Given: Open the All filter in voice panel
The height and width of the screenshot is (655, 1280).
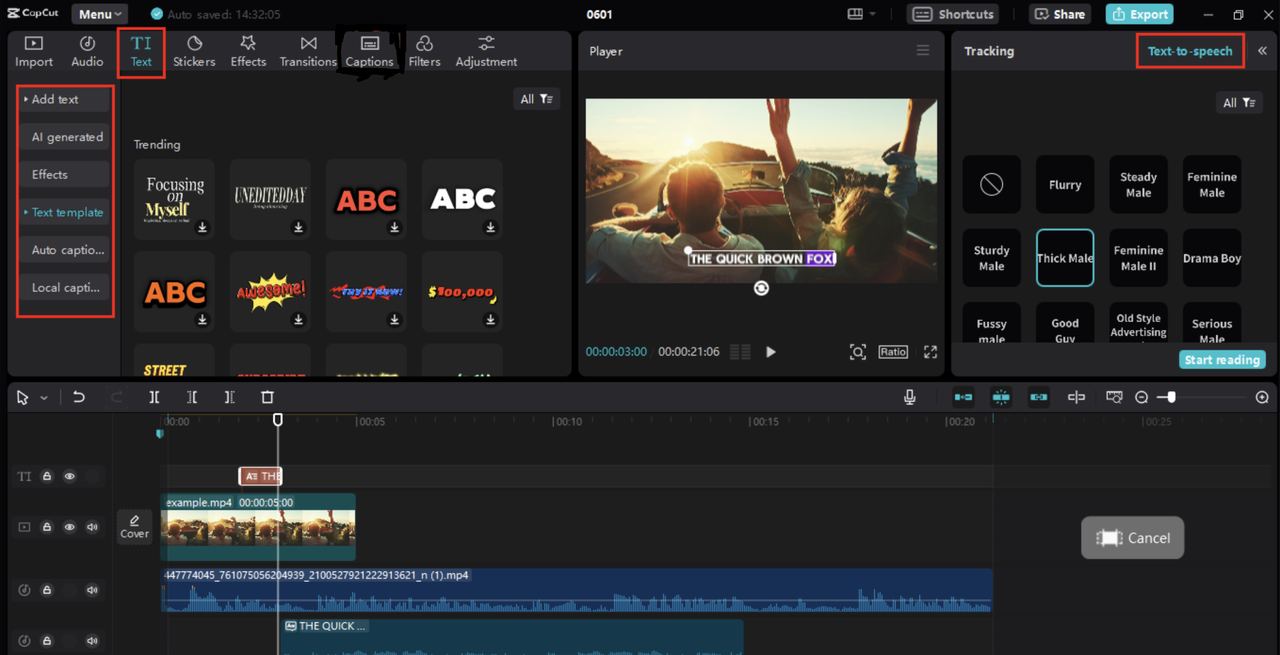Looking at the screenshot, I should [1239, 102].
